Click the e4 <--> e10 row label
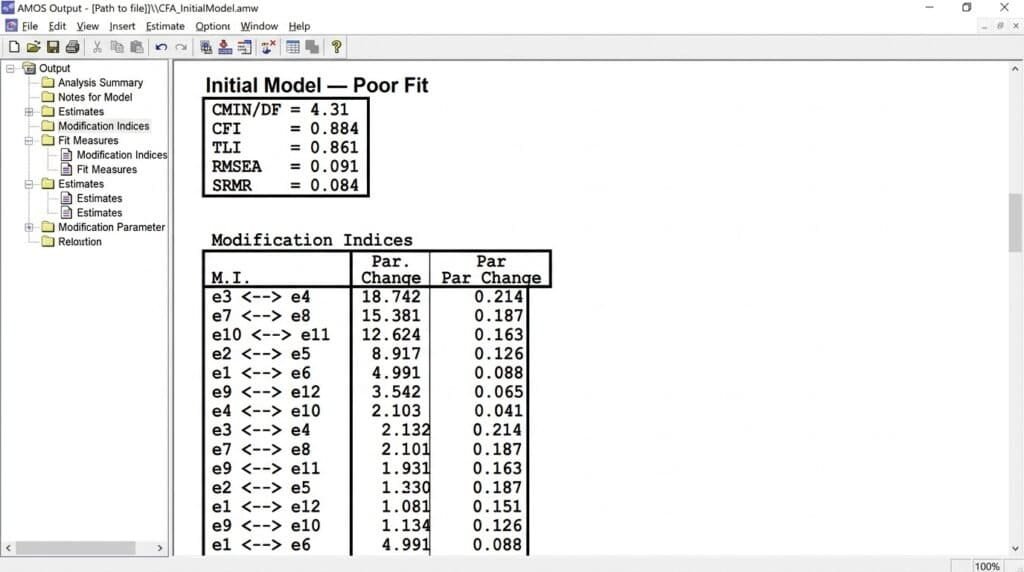The width and height of the screenshot is (1024, 572). 266,411
